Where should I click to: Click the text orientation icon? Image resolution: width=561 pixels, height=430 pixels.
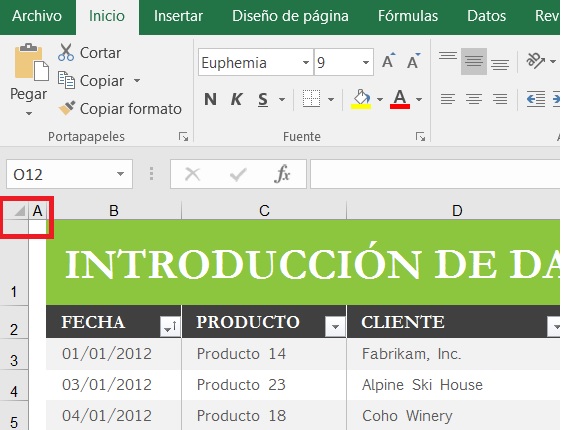tap(536, 60)
